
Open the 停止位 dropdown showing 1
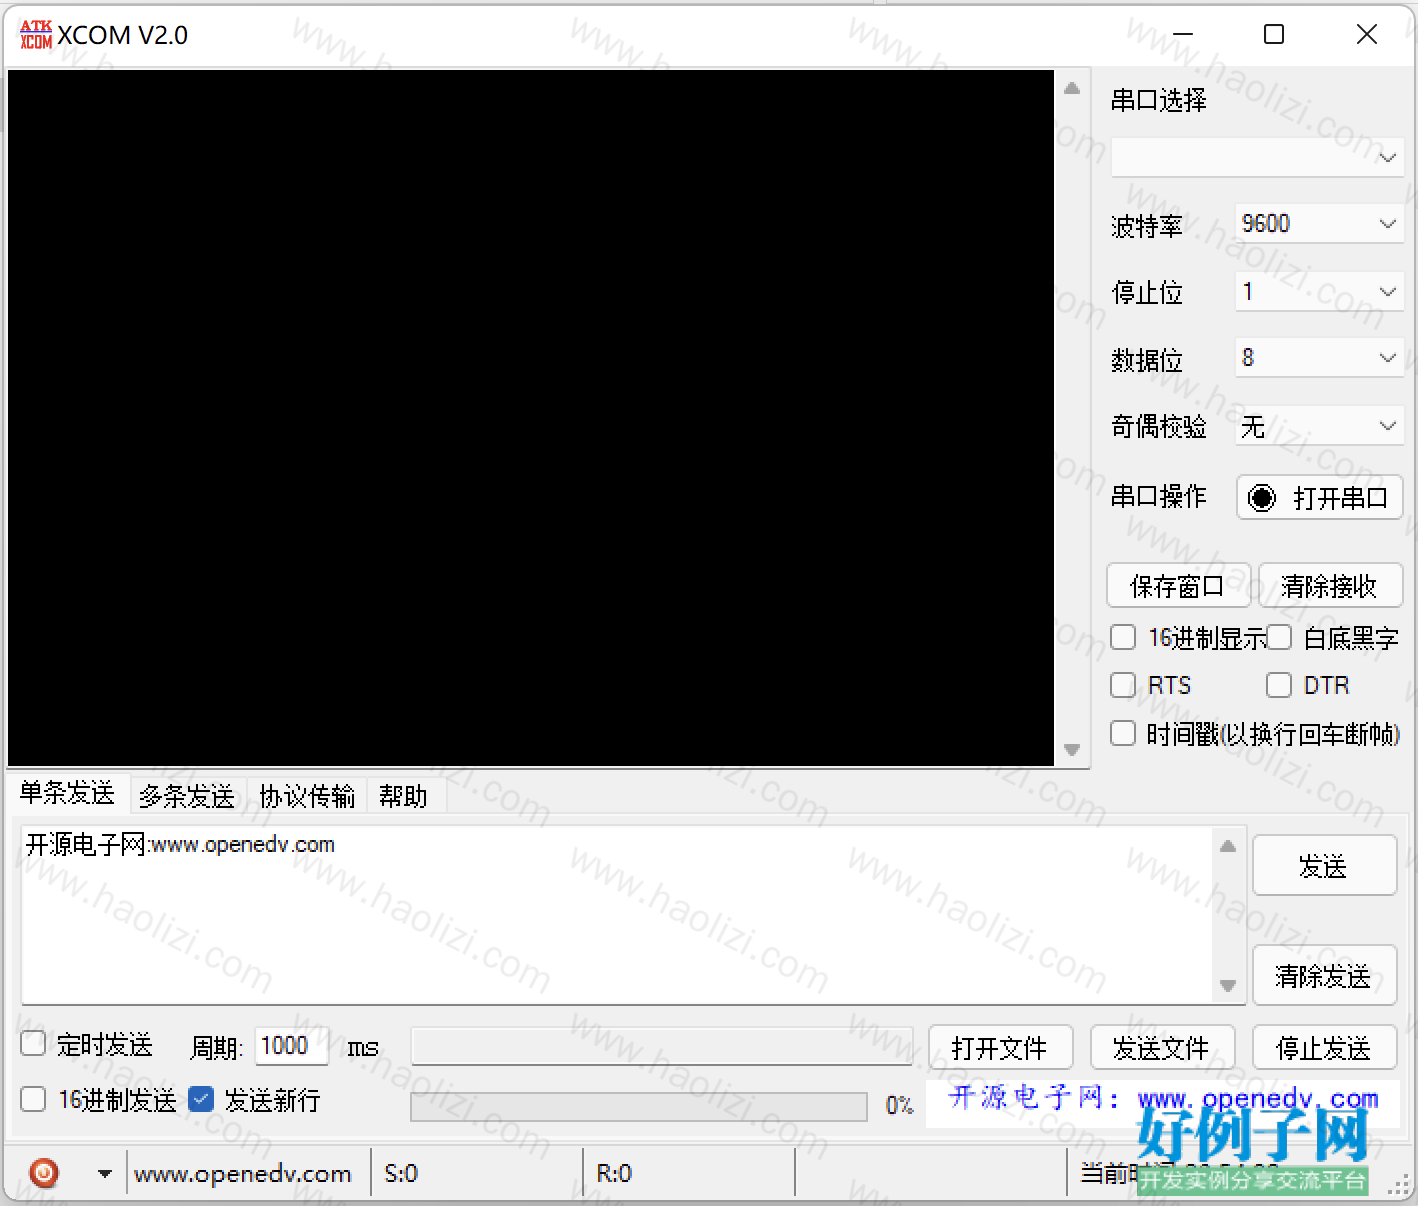tap(1319, 292)
